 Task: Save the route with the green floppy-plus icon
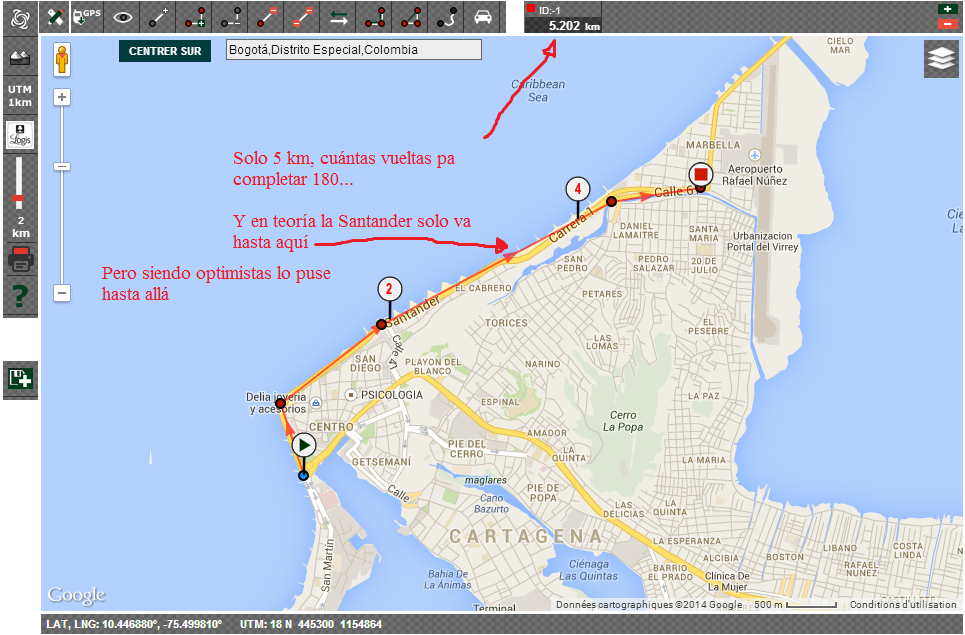coord(20,378)
